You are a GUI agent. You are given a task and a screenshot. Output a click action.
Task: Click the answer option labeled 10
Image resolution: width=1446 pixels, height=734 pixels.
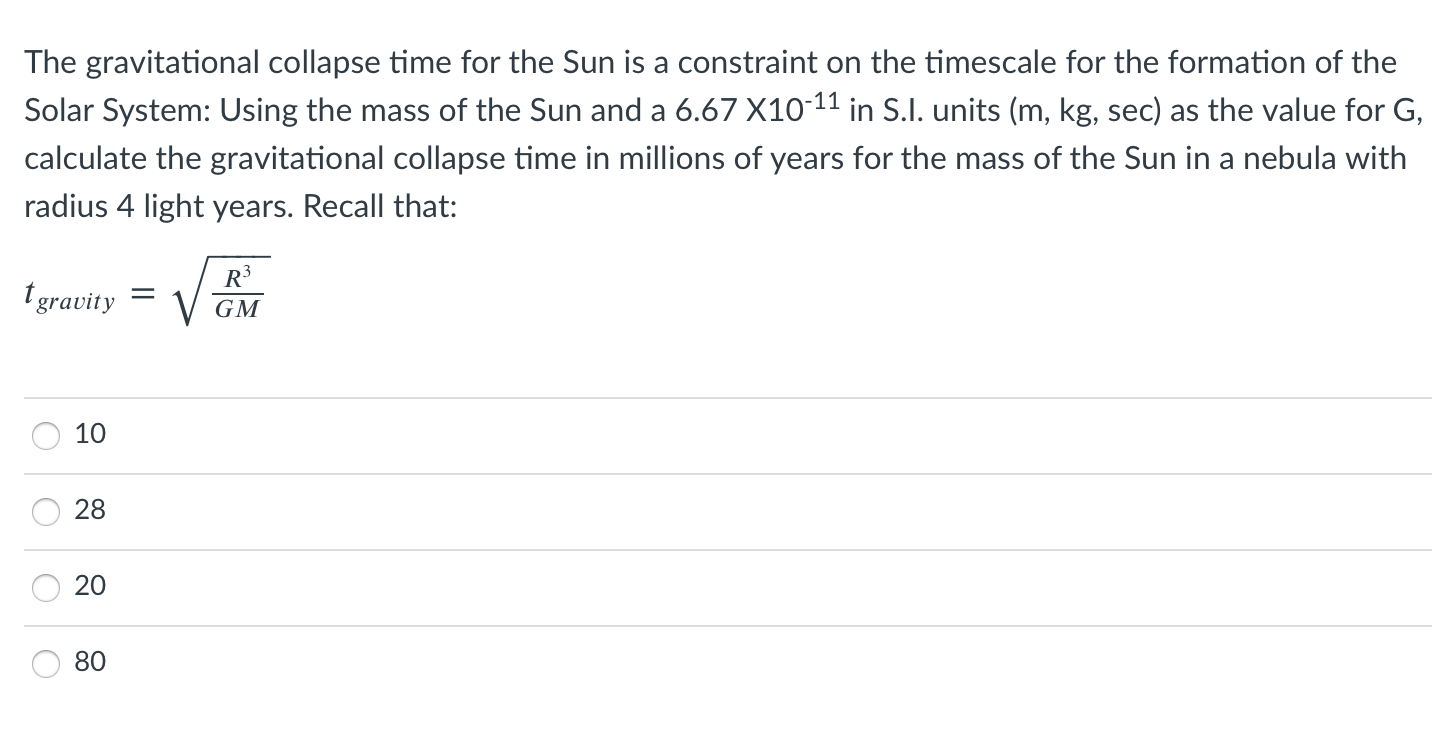point(90,435)
